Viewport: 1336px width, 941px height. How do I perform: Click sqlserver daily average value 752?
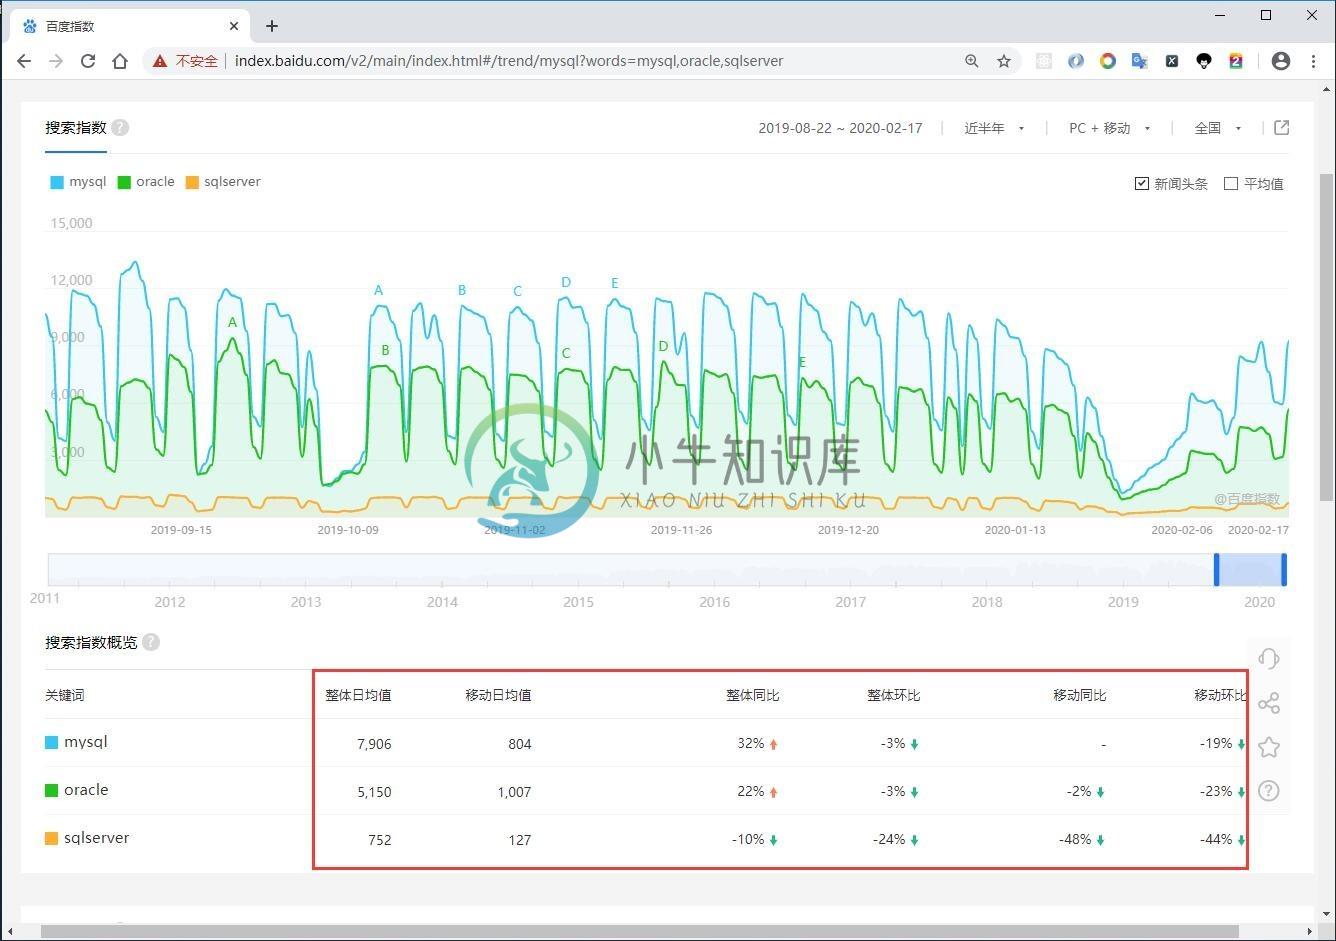tap(380, 840)
